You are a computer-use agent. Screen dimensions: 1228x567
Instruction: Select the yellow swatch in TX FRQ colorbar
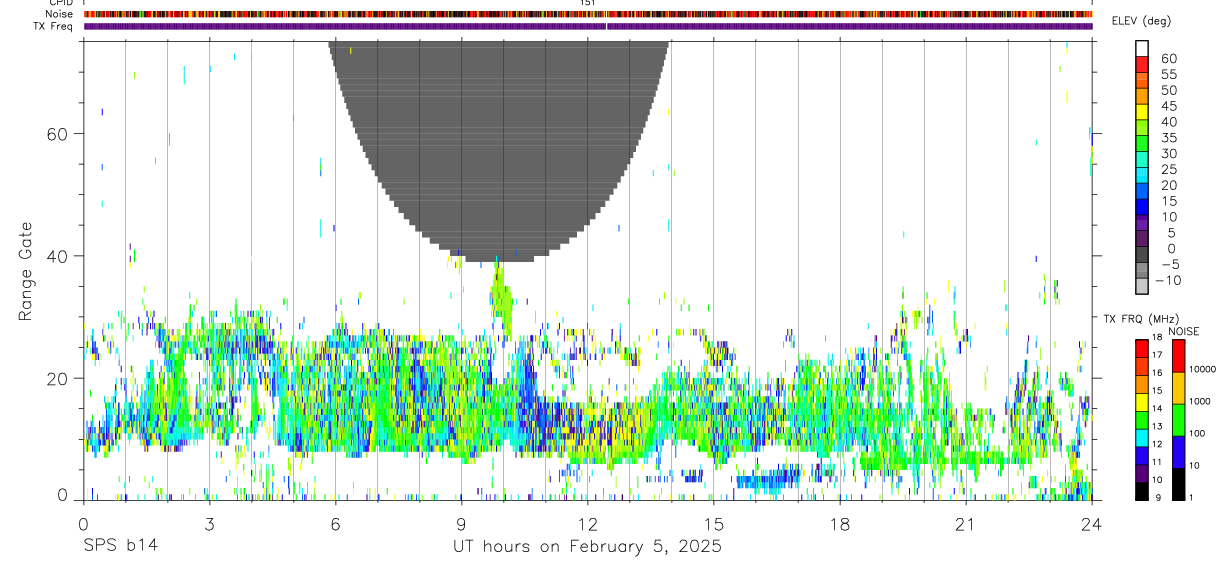coord(1142,402)
